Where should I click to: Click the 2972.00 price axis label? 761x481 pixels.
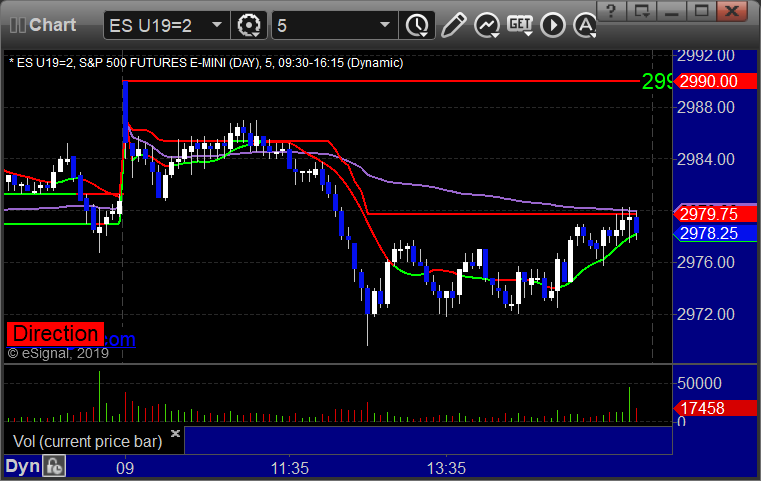(706, 315)
